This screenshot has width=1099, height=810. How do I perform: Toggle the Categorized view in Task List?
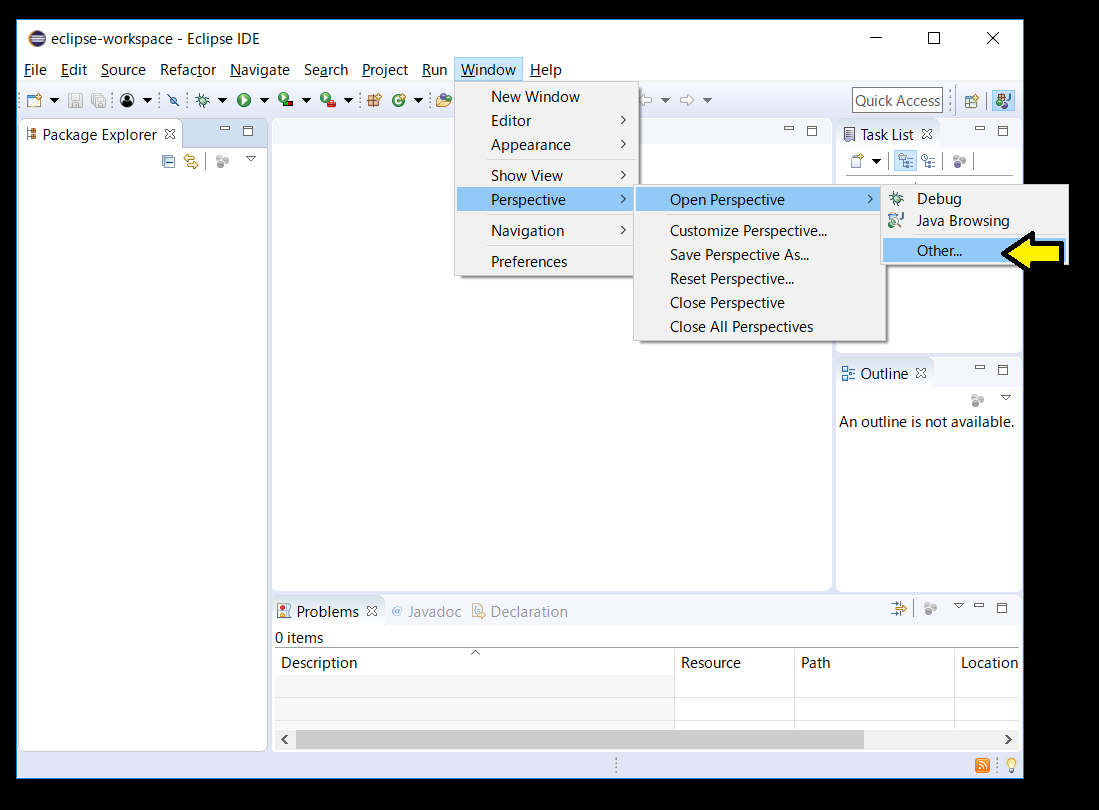coord(906,162)
